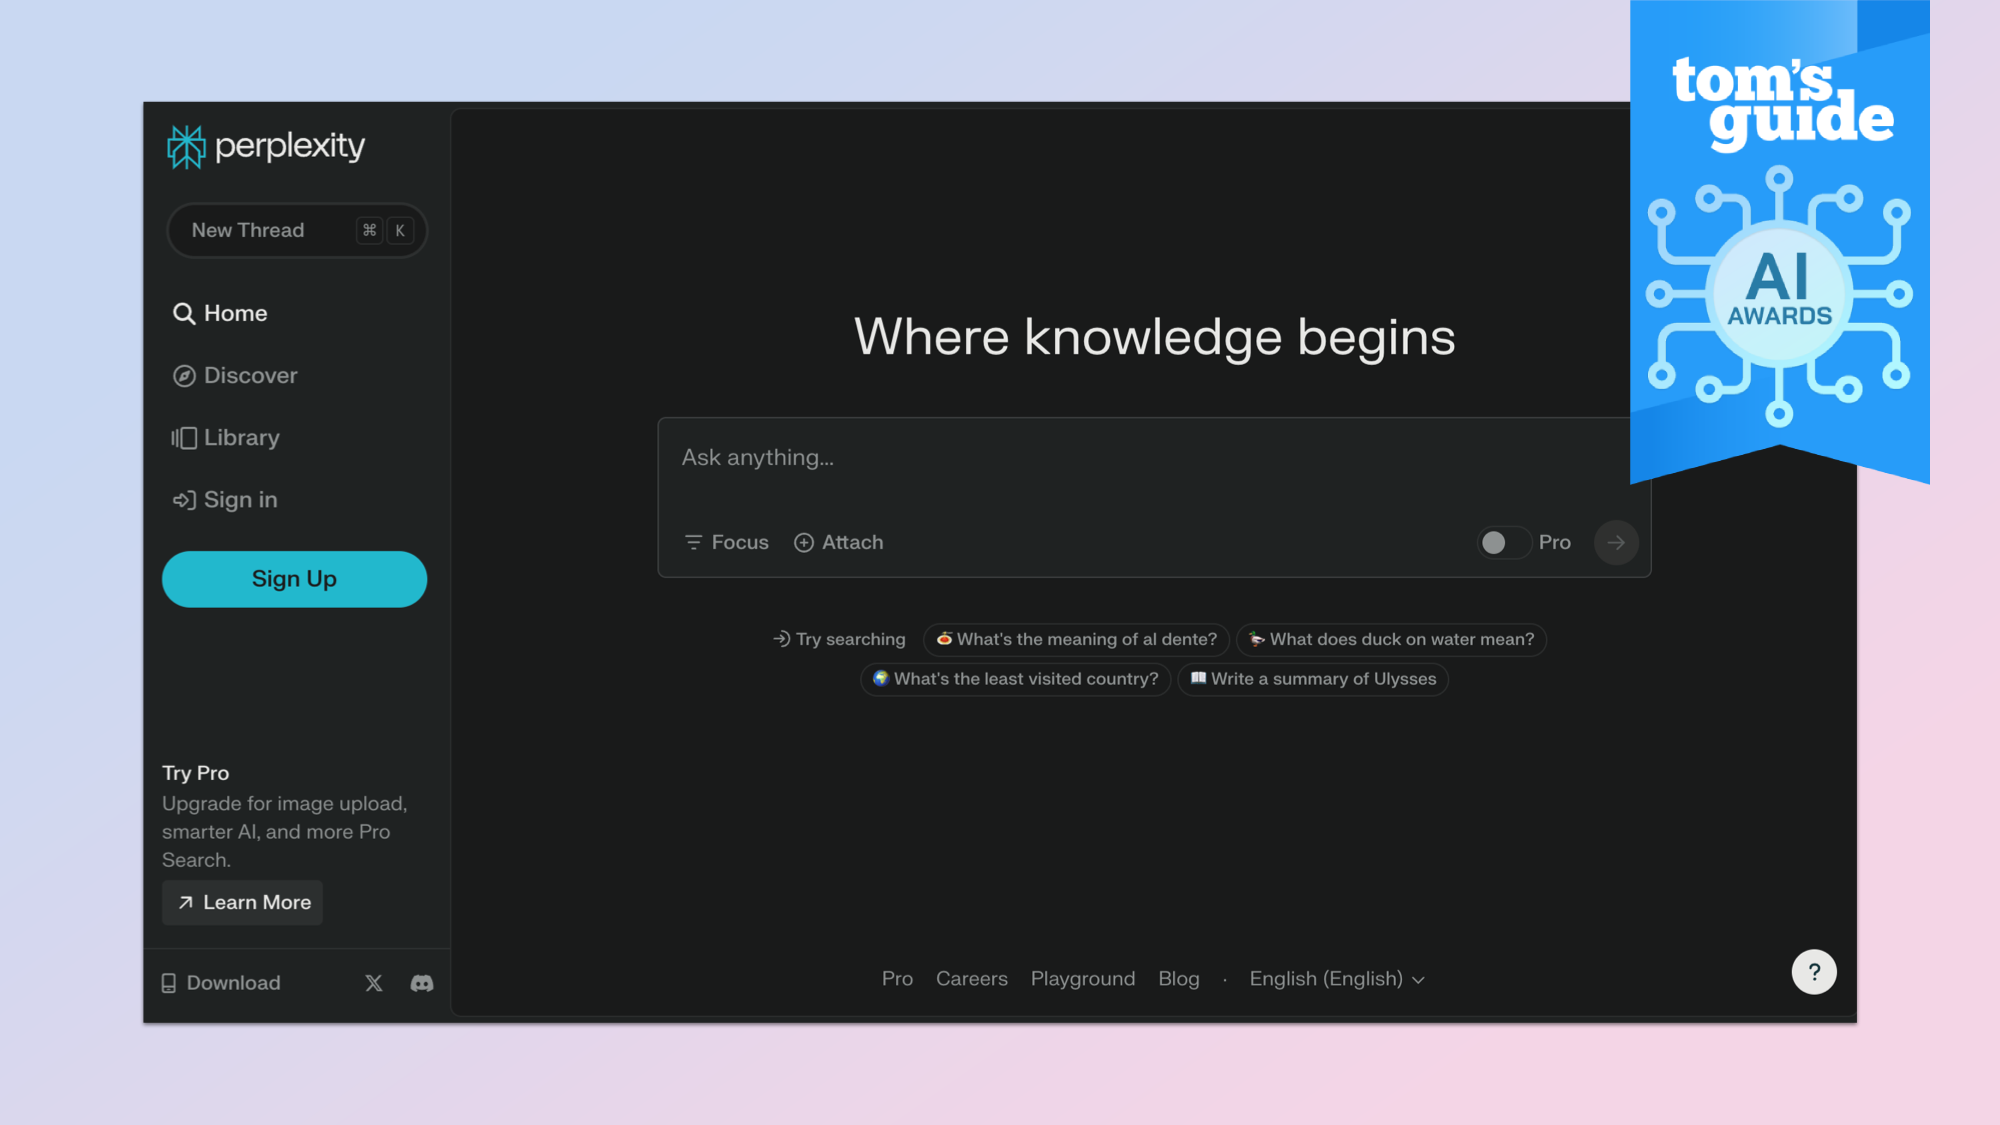
Task: Enable the Pro search toggle
Action: point(1502,542)
